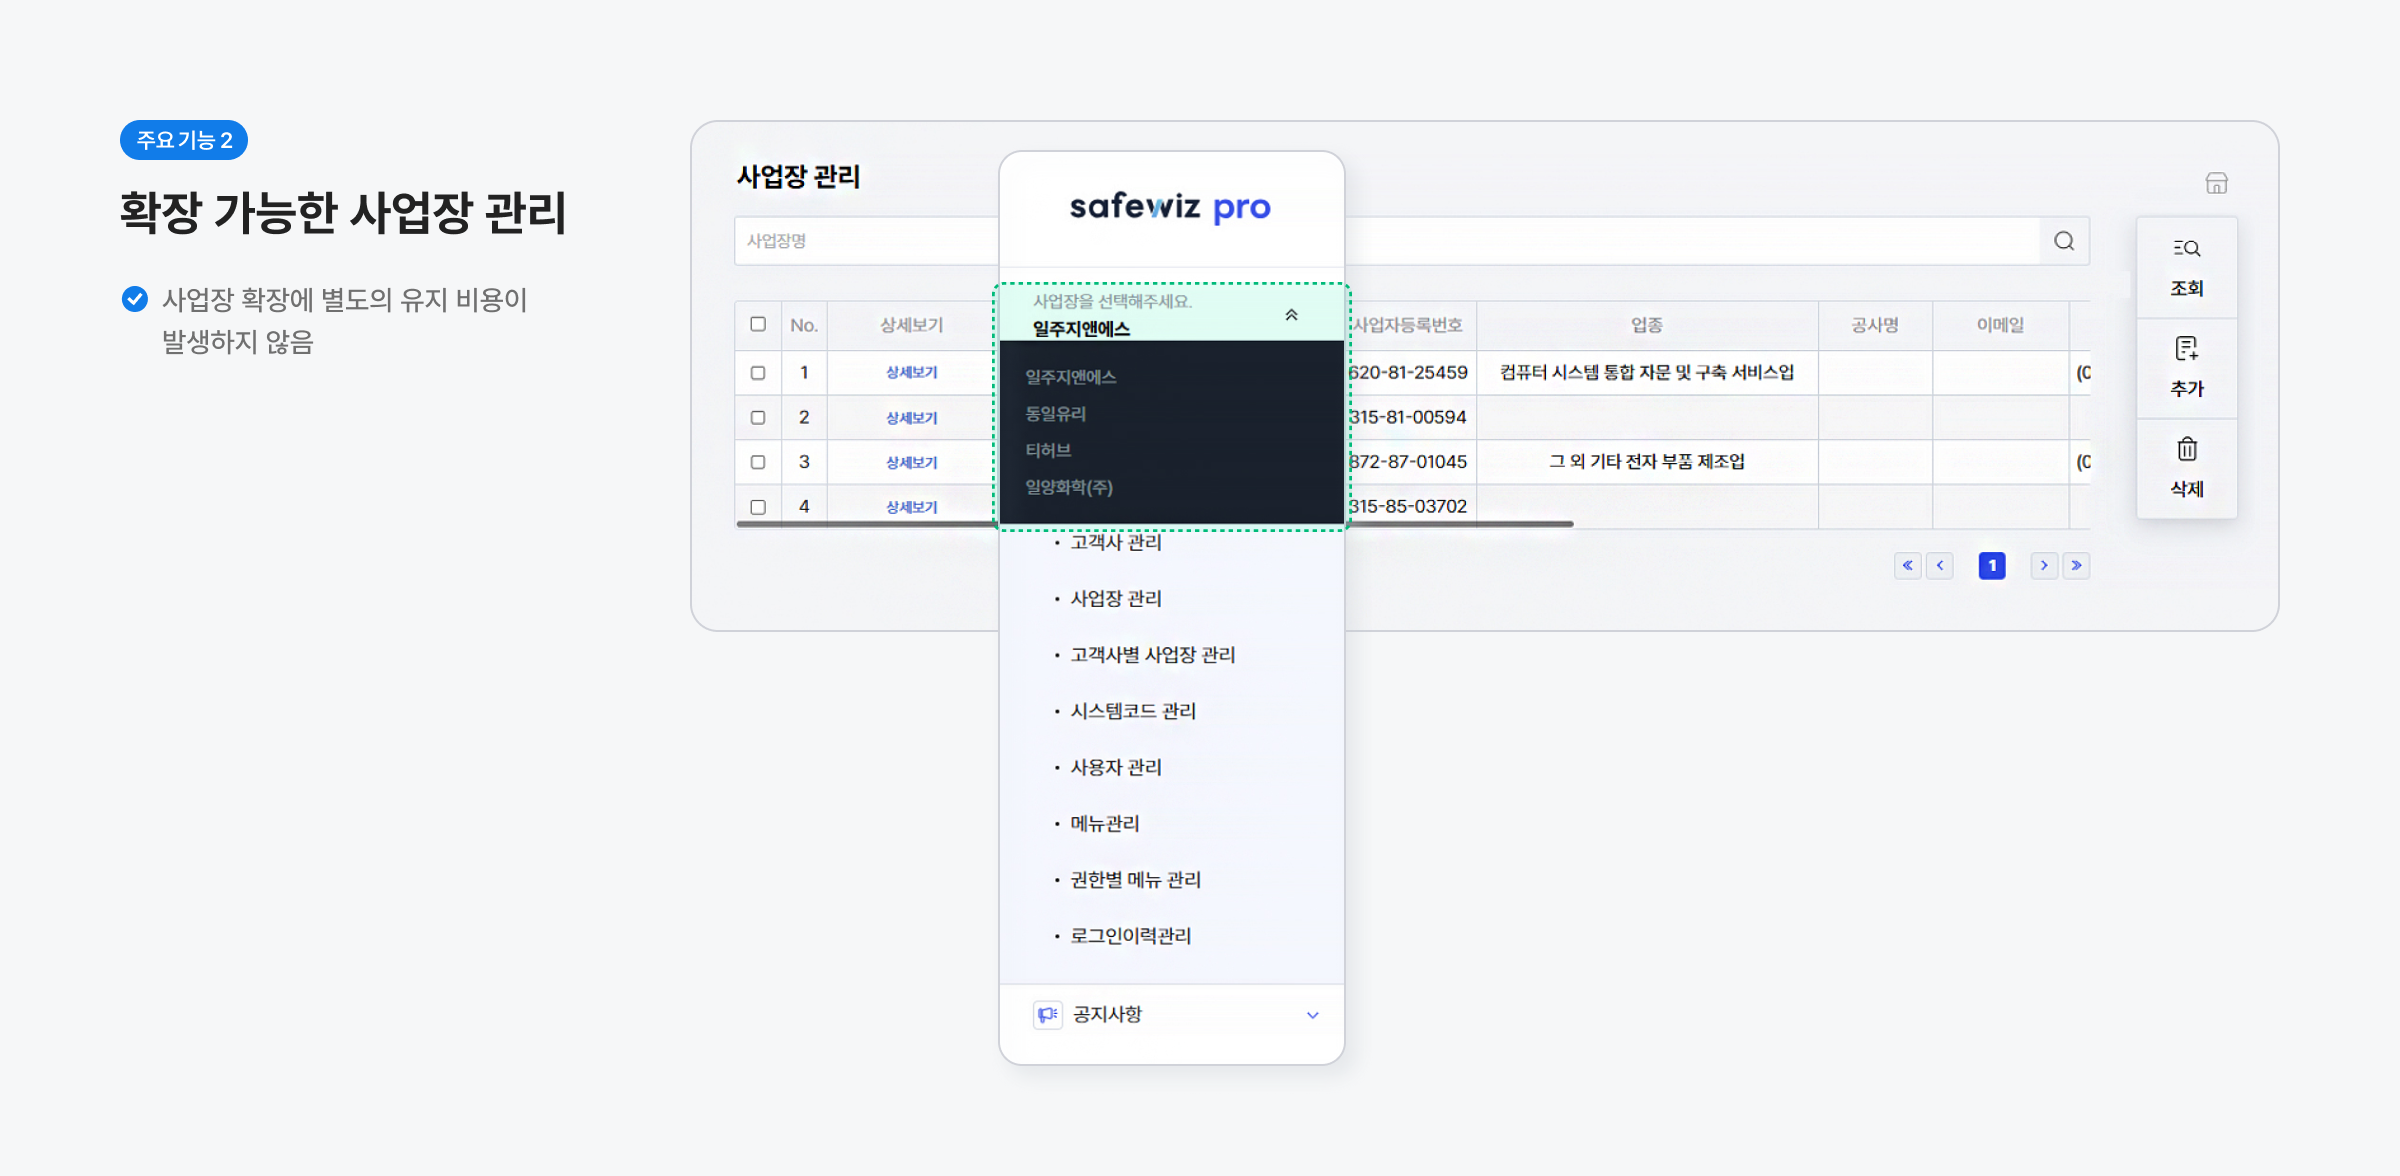Toggle the select-all checkbox in table header
Viewport: 2400px width, 1176px height.
coord(758,324)
